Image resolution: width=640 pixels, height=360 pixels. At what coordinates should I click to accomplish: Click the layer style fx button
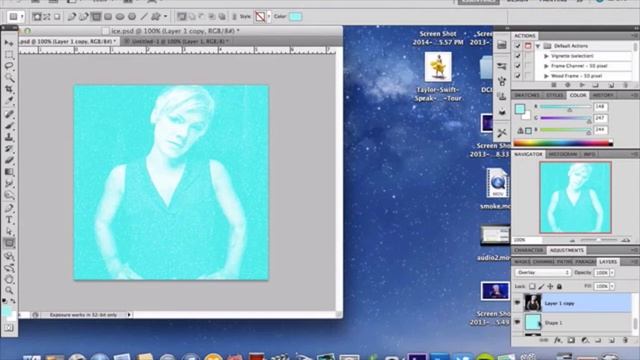point(558,340)
